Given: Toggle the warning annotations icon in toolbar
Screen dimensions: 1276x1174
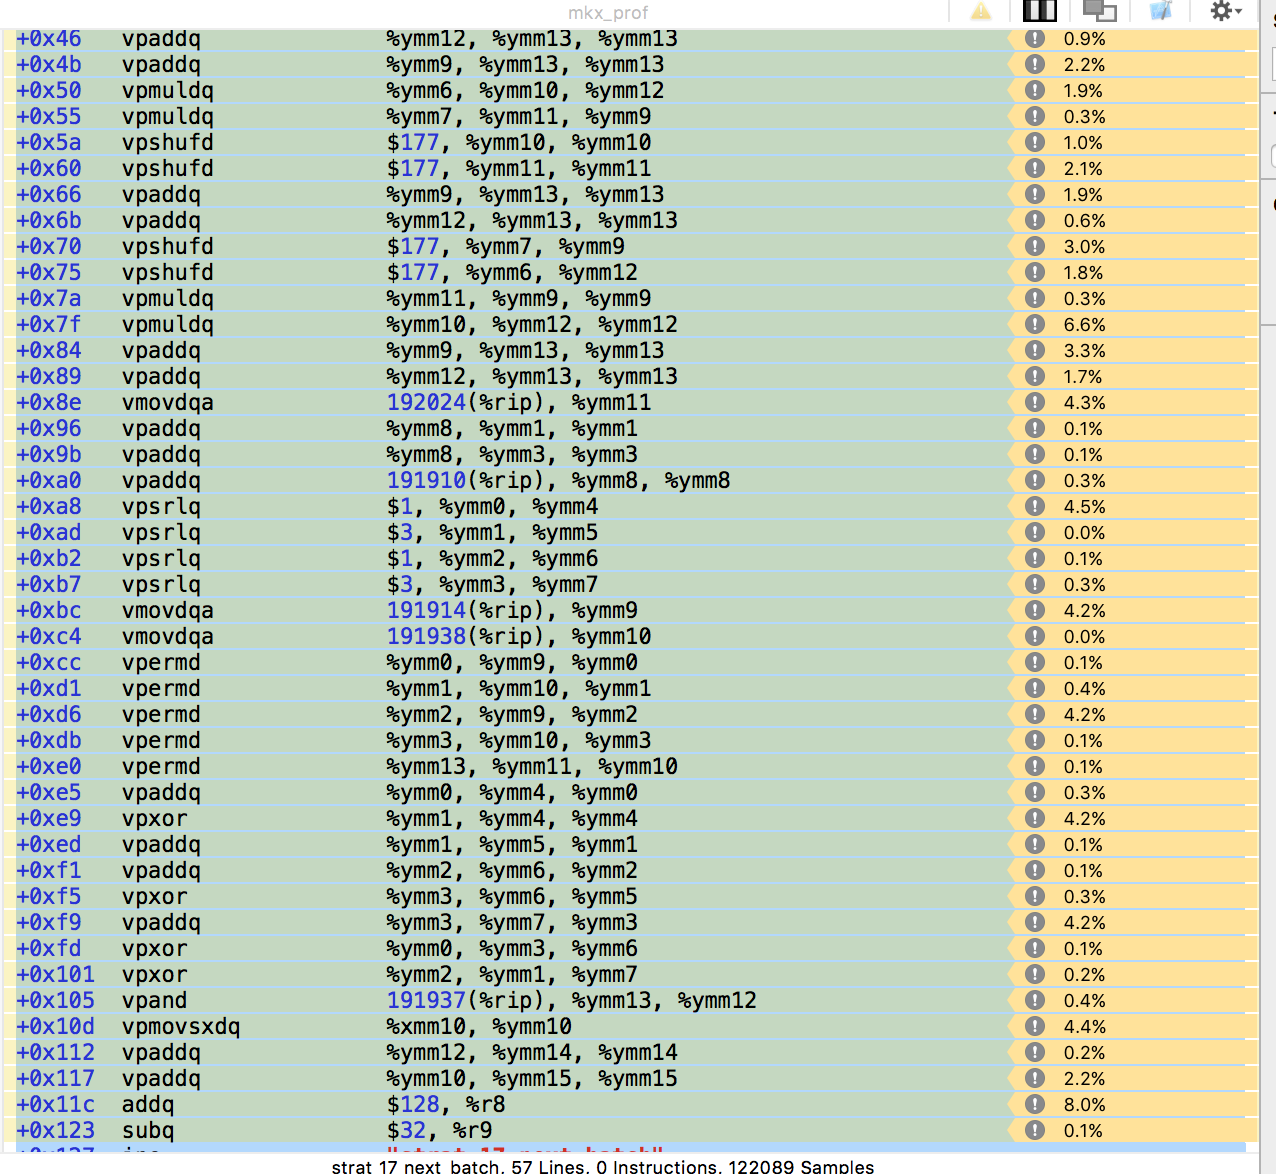Looking at the screenshot, I should click(x=981, y=11).
